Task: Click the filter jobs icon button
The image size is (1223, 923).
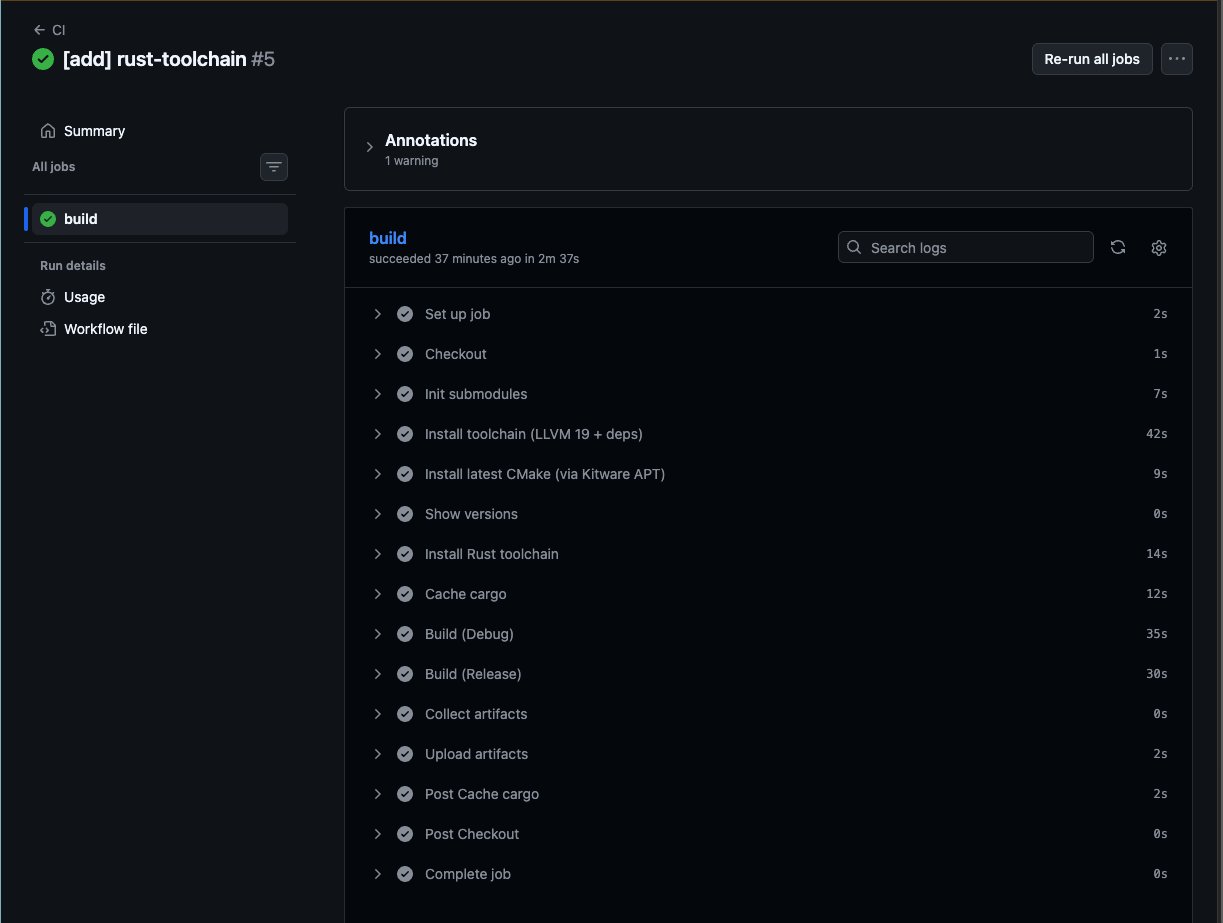Action: tap(274, 167)
